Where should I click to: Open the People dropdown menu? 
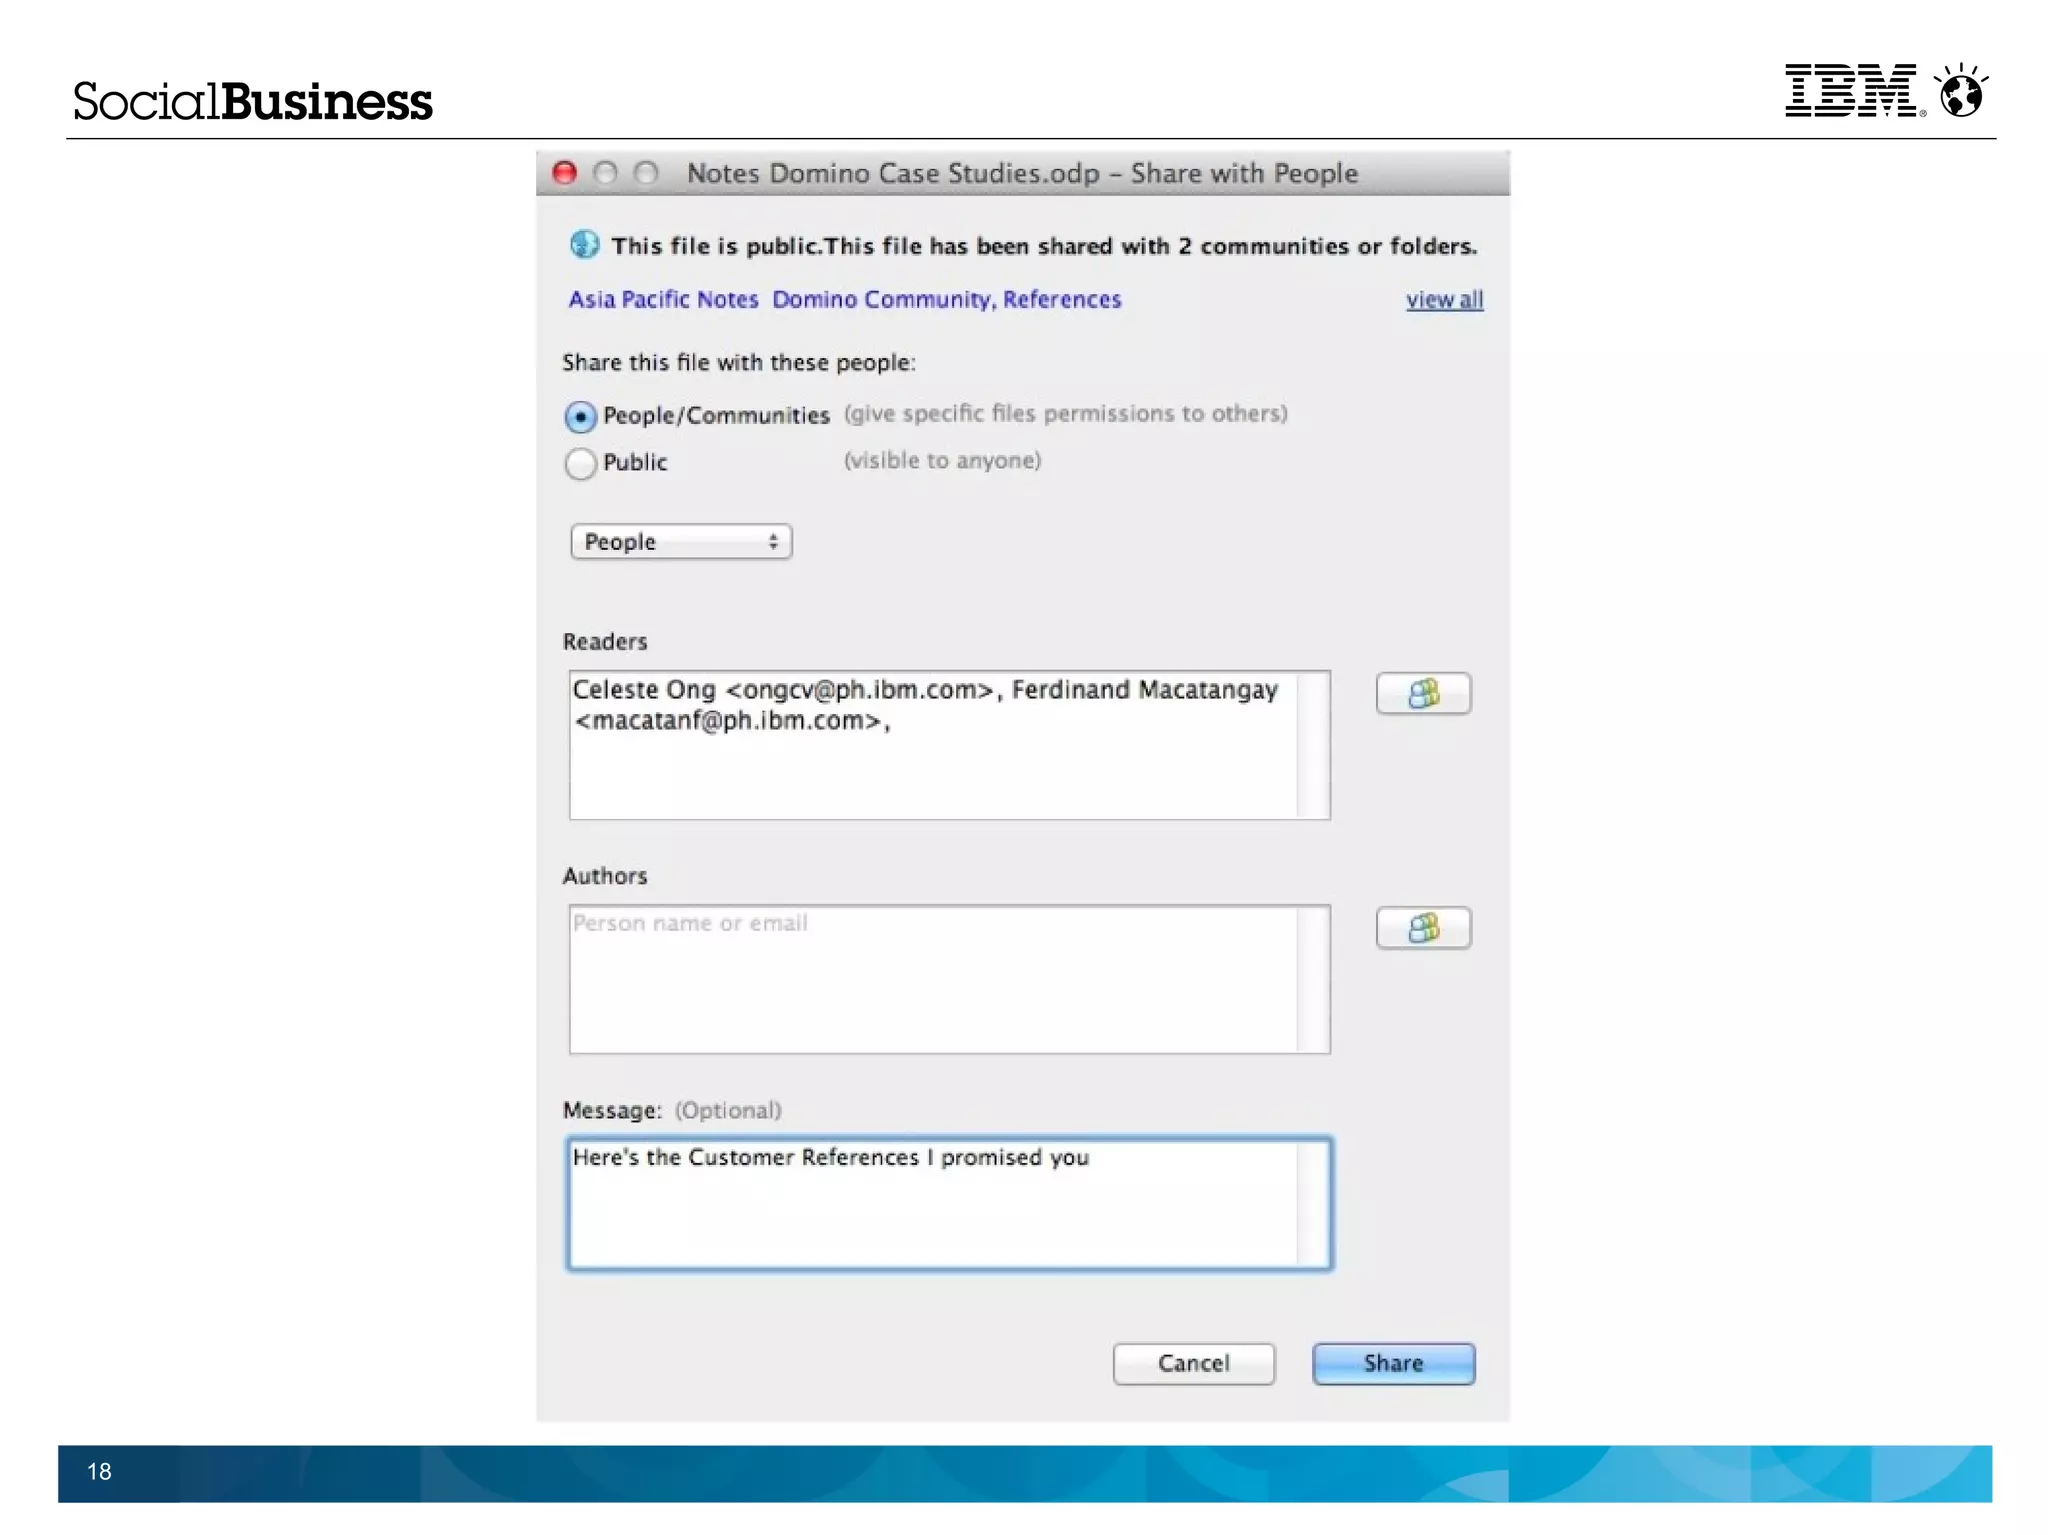point(681,542)
